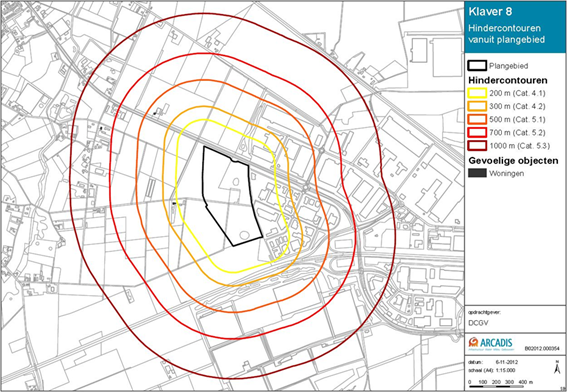
Task: Click the north arrow symbol
Action: click(557, 368)
